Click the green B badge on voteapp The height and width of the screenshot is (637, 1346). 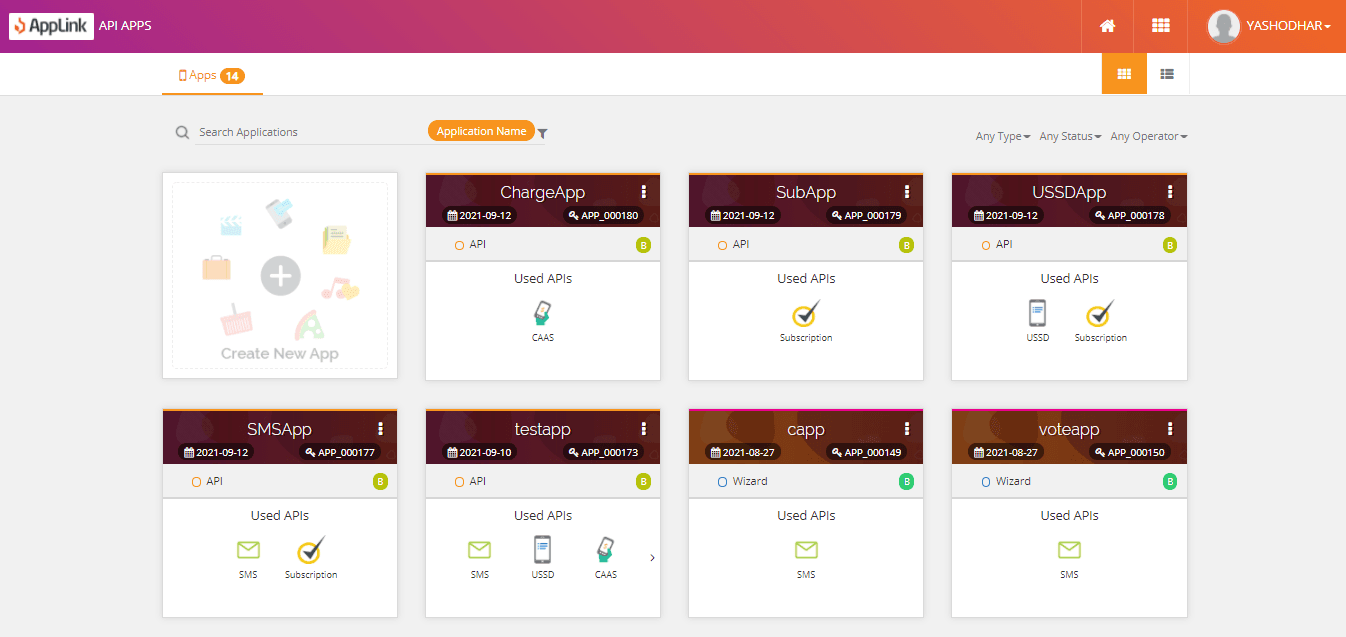pyautogui.click(x=1169, y=482)
